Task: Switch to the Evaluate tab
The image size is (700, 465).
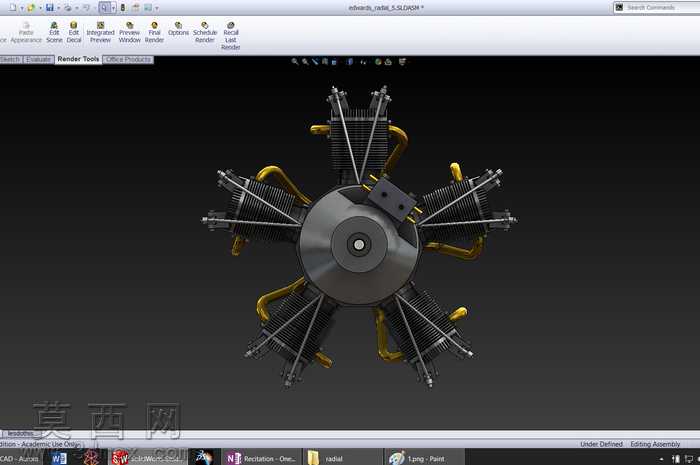Action: pos(38,59)
